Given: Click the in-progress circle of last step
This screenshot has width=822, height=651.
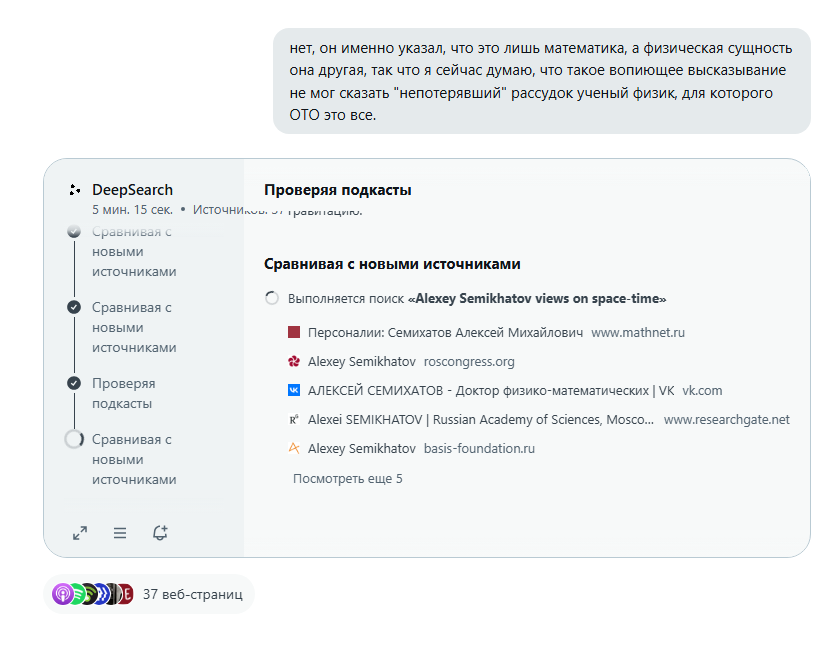Looking at the screenshot, I should 74,439.
